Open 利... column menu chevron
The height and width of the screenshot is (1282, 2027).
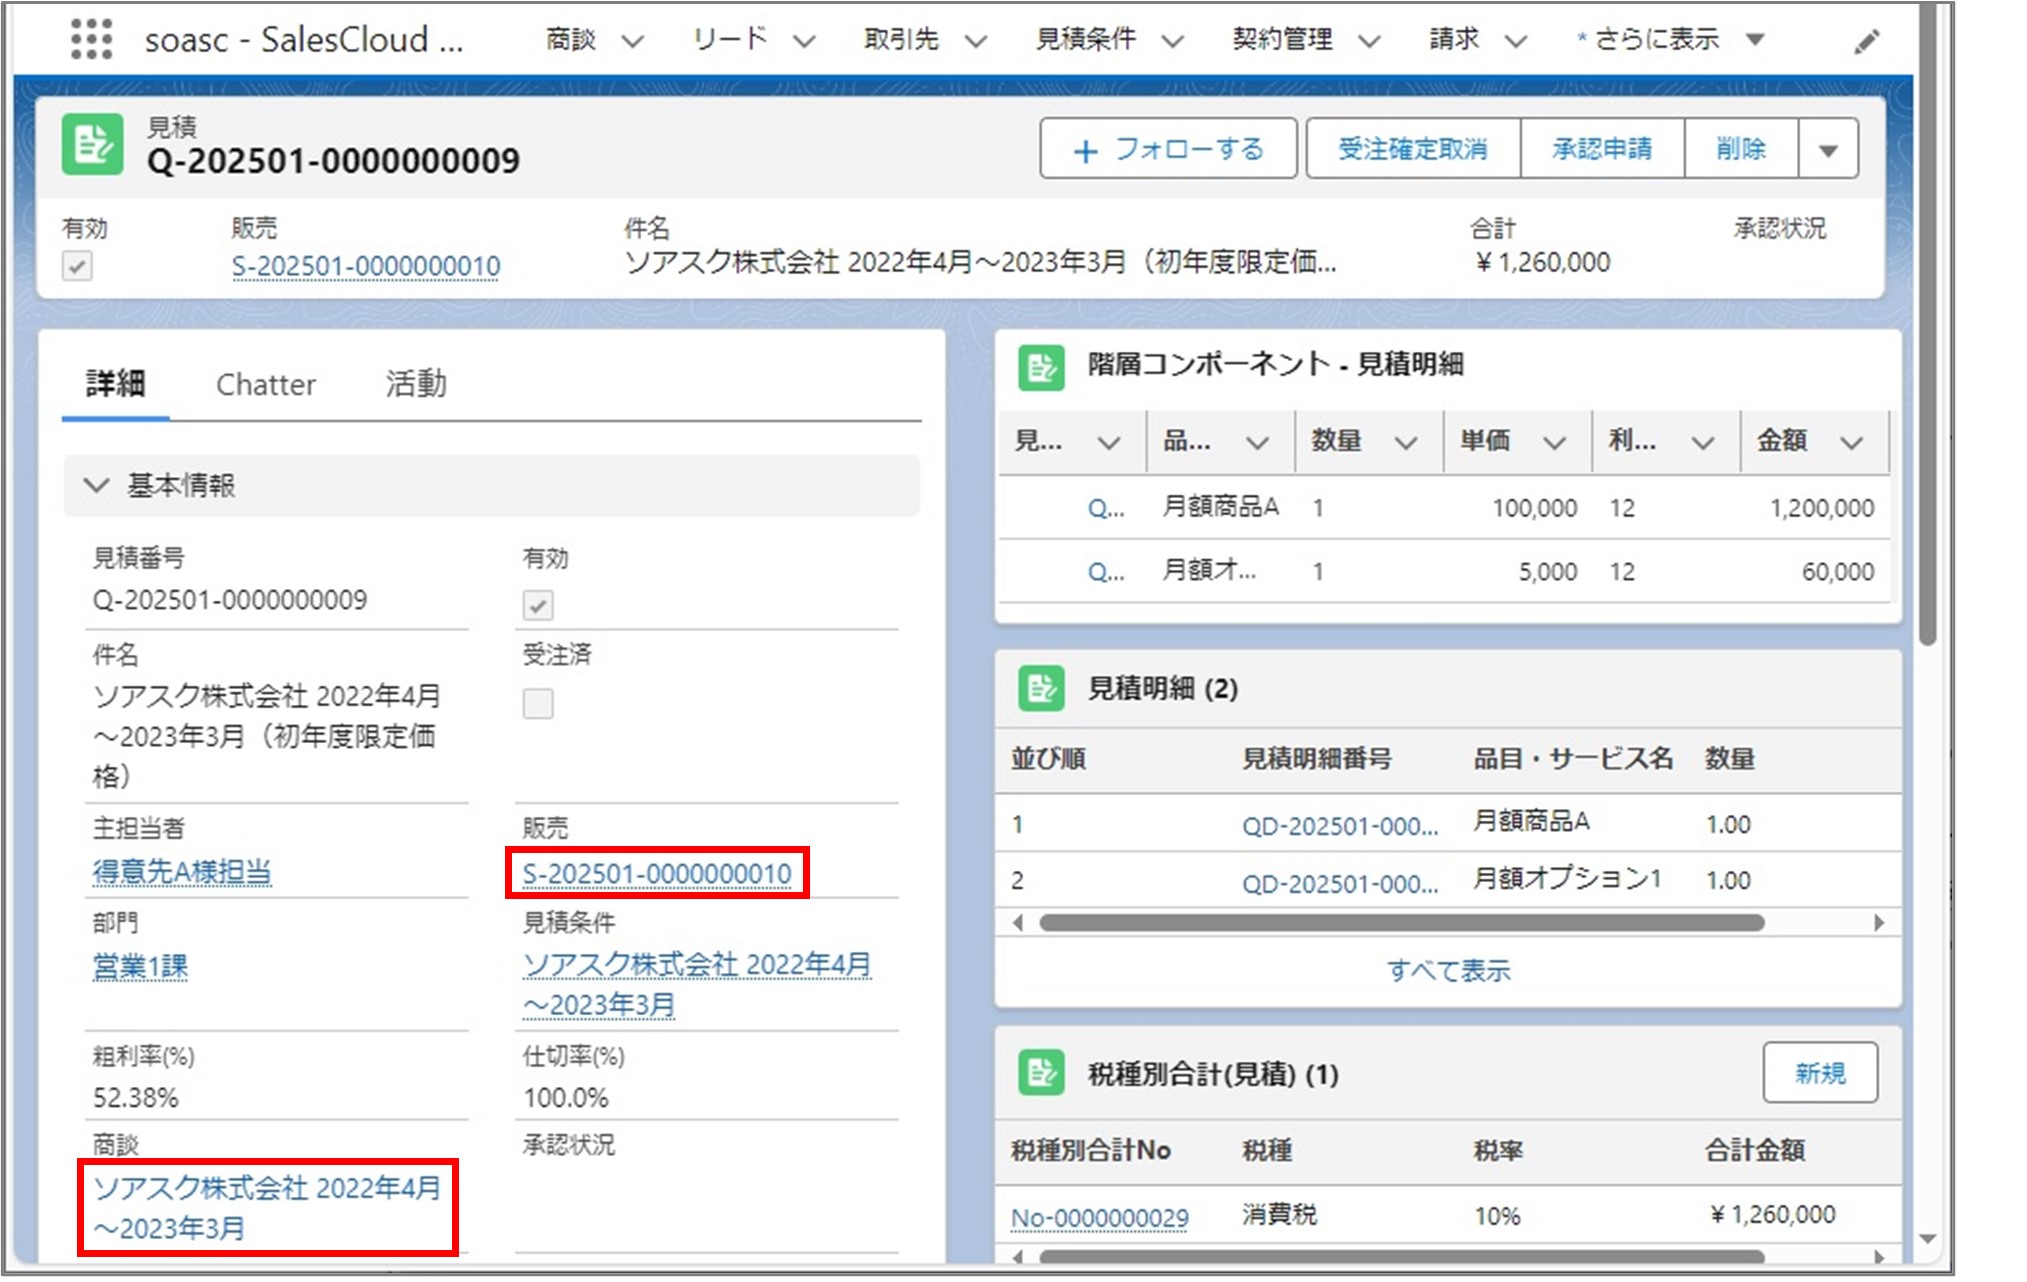(x=1703, y=443)
